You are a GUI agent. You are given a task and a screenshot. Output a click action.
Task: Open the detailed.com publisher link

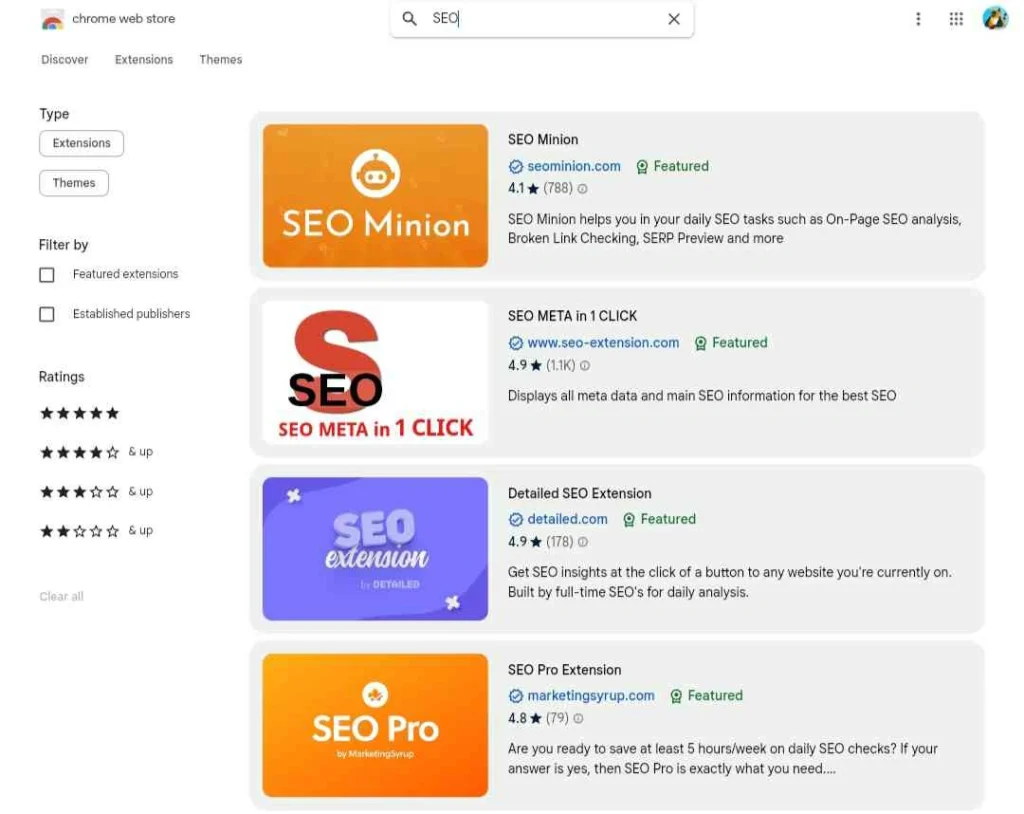click(568, 519)
